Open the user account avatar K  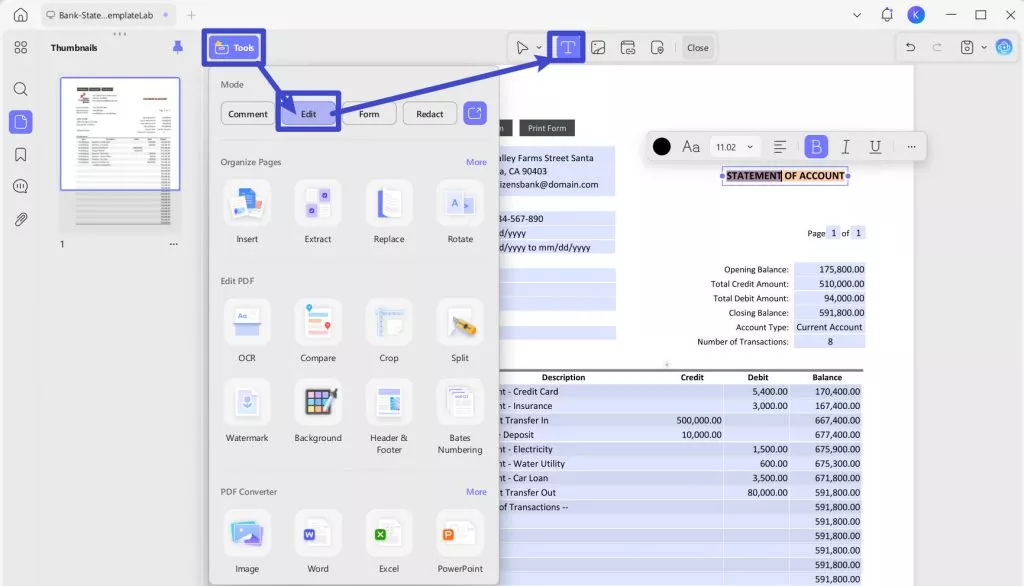916,14
